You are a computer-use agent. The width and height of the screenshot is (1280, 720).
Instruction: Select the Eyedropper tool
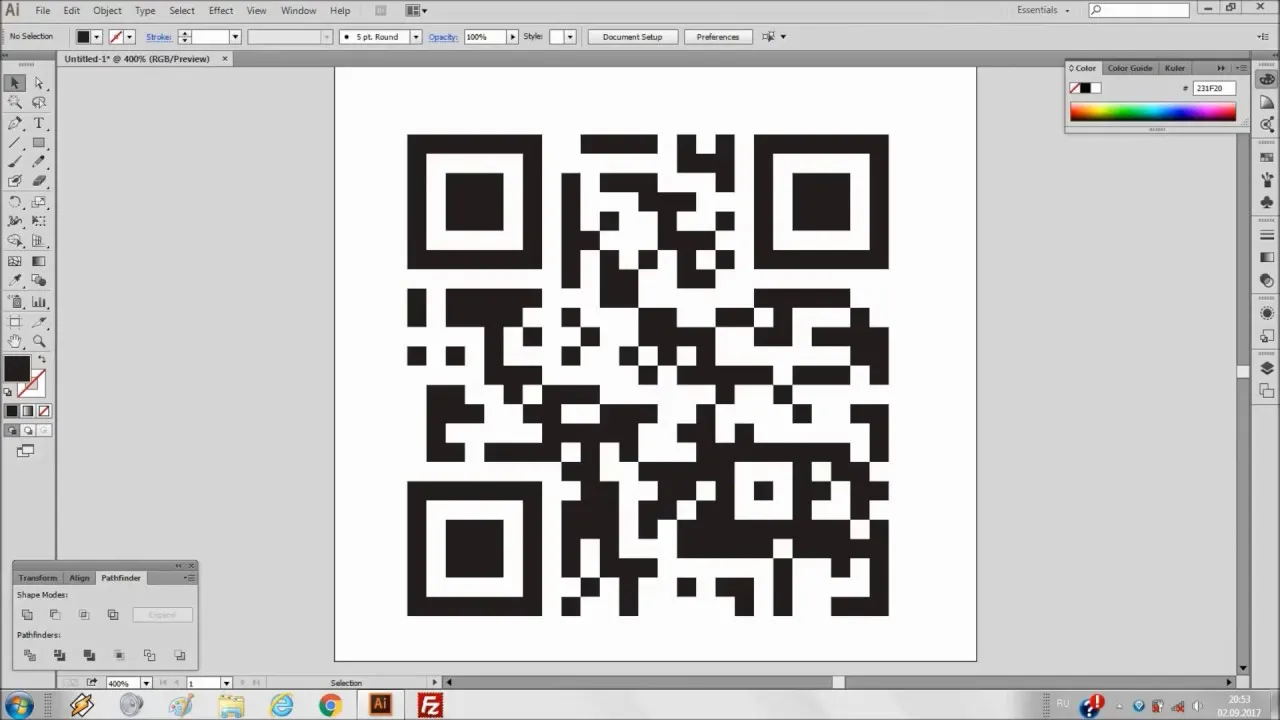15,281
